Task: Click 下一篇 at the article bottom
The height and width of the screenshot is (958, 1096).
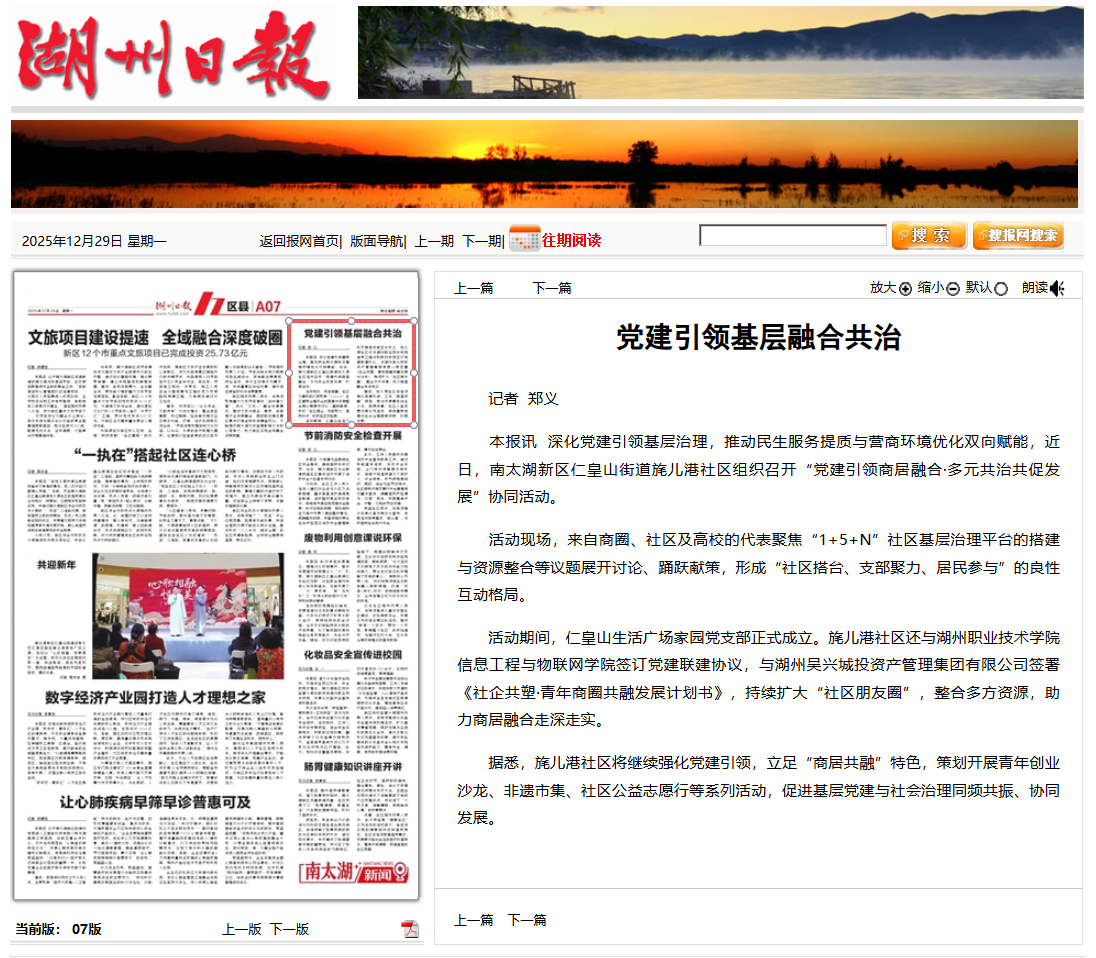Action: (526, 920)
